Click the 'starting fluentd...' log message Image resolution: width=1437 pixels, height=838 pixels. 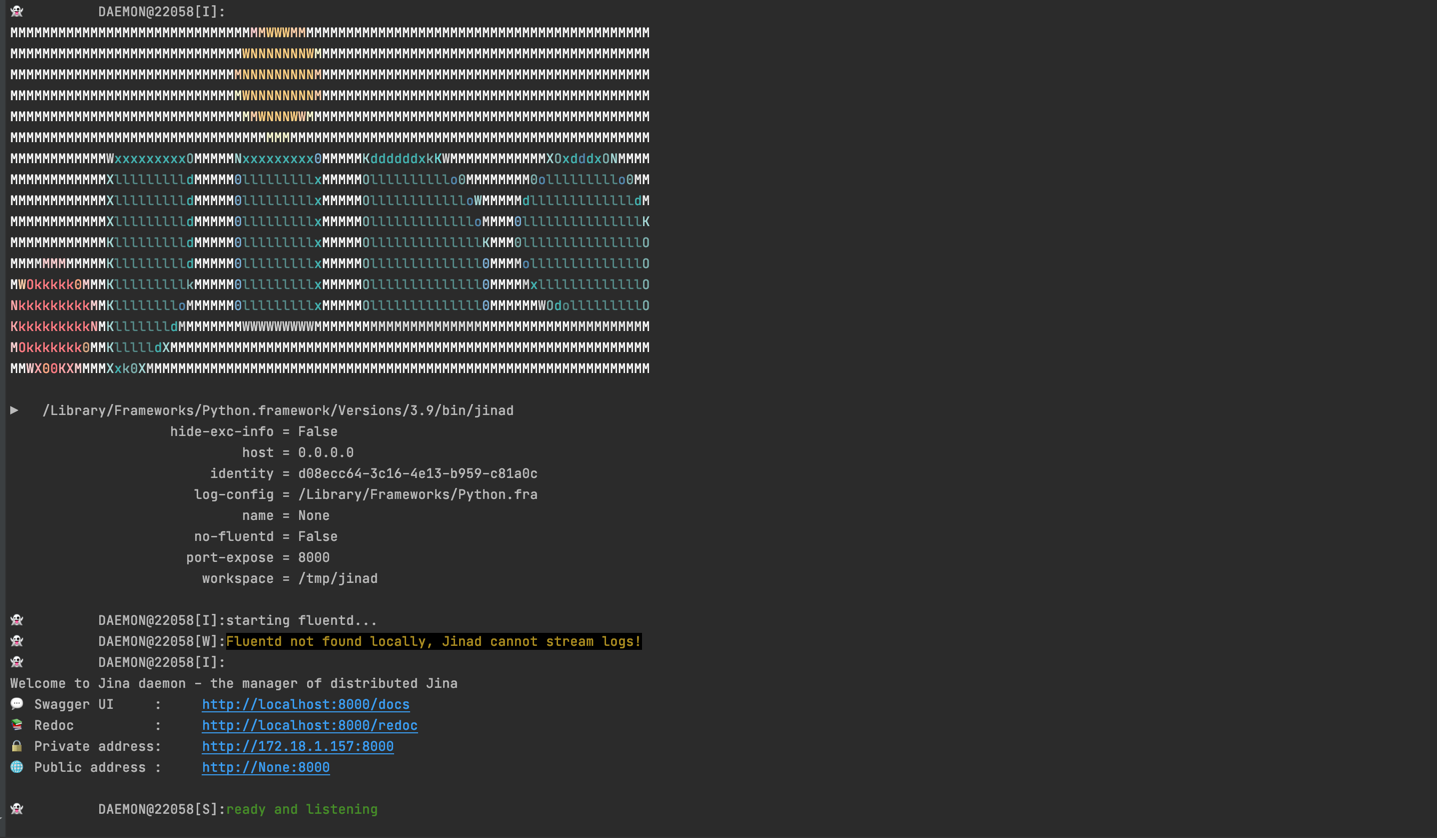[302, 621]
